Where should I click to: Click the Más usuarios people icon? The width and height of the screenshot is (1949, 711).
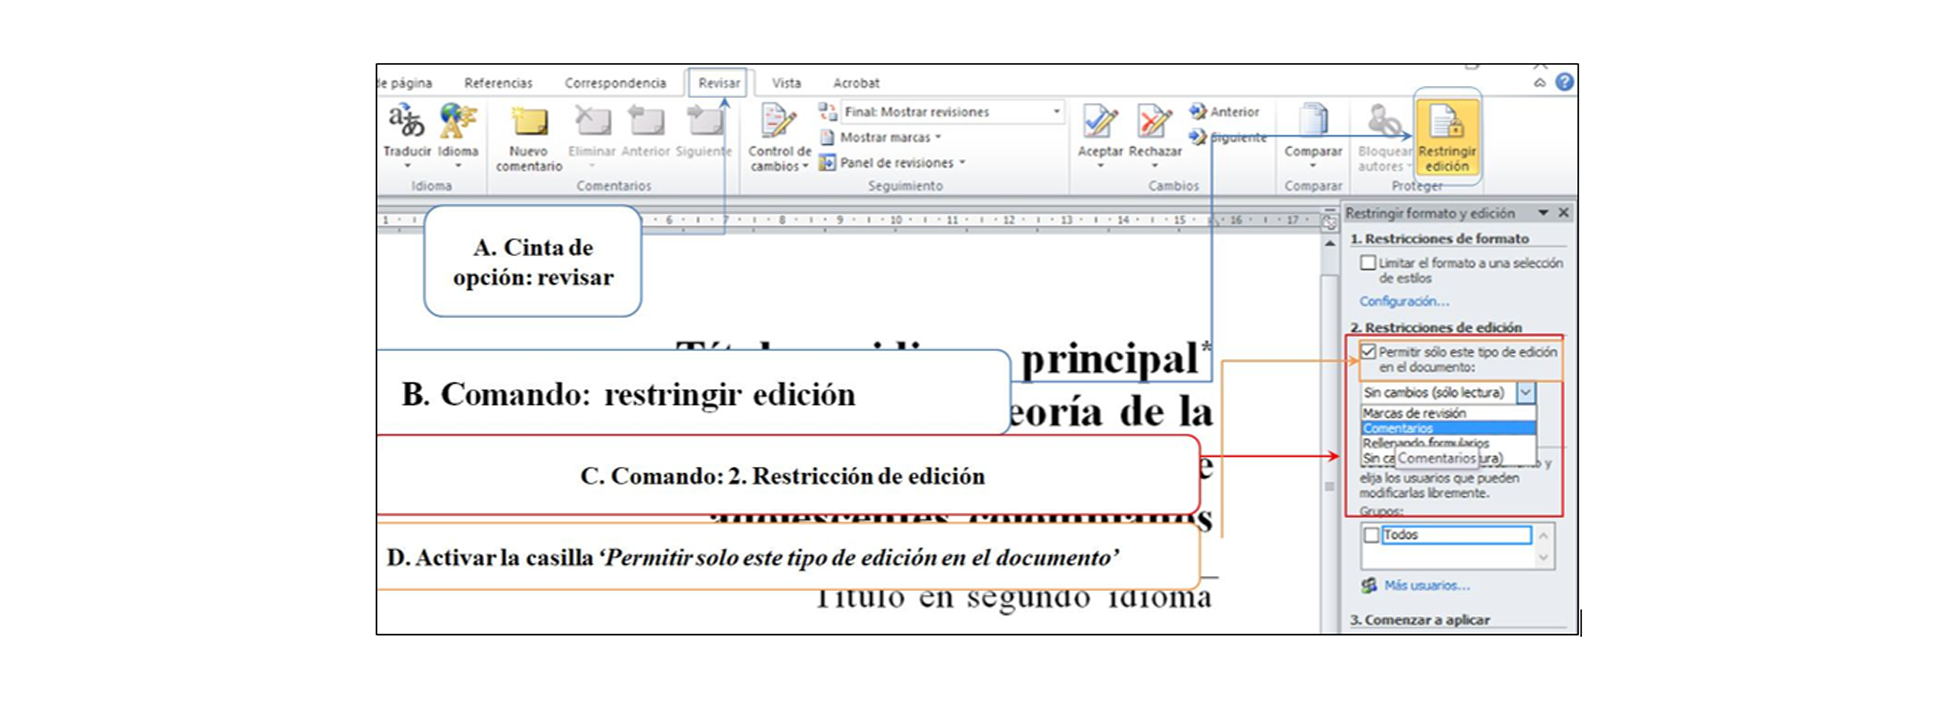1369,585
